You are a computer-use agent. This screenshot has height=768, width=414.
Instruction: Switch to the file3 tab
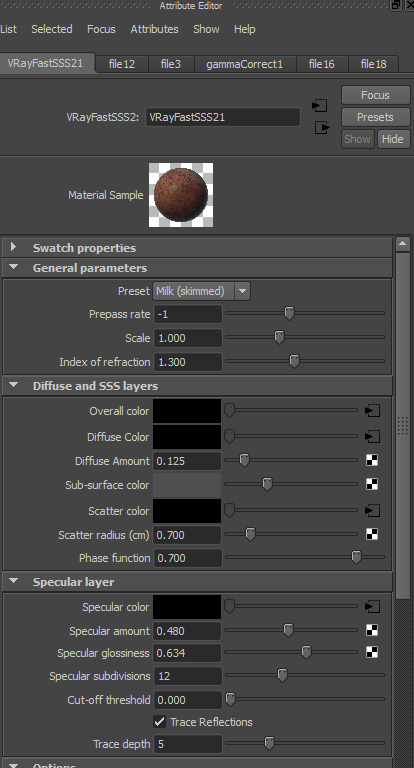click(171, 64)
